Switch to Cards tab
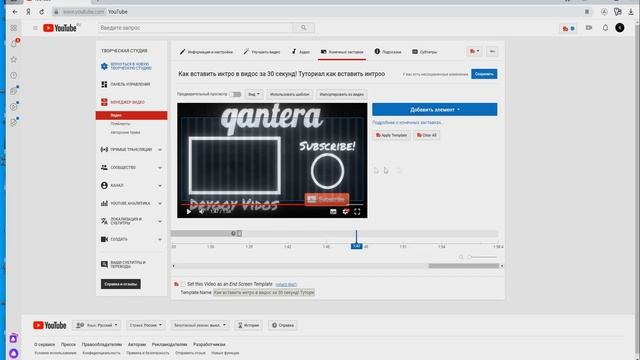Image resolution: width=640 pixels, height=360 pixels. 388,52
